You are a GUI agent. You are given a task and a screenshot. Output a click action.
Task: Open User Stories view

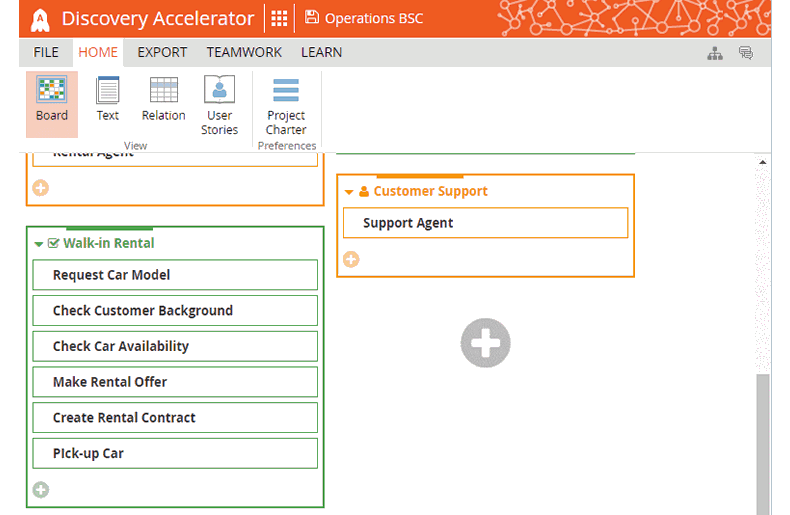pyautogui.click(x=219, y=106)
